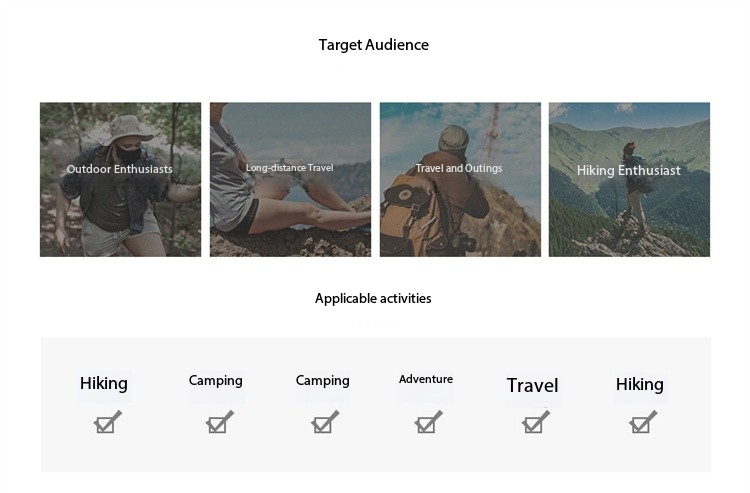Select the Travel and Outings photo tile
Screen dimensions: 750x493
coord(460,179)
